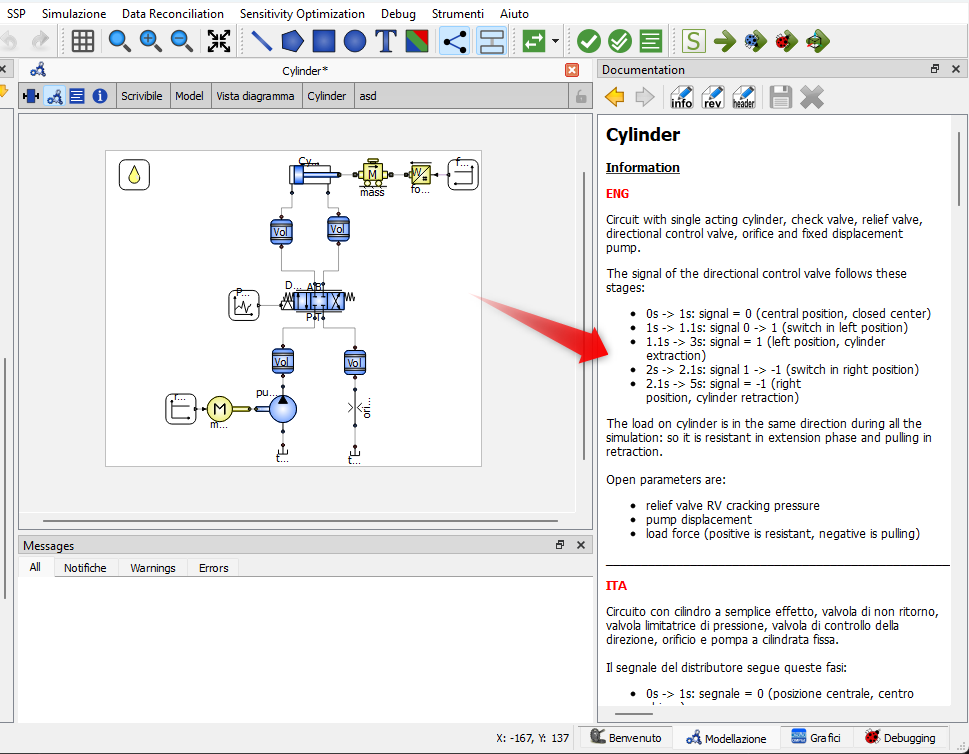This screenshot has width=969, height=754.
Task: Open simulation setup S icon
Action: click(x=693, y=41)
